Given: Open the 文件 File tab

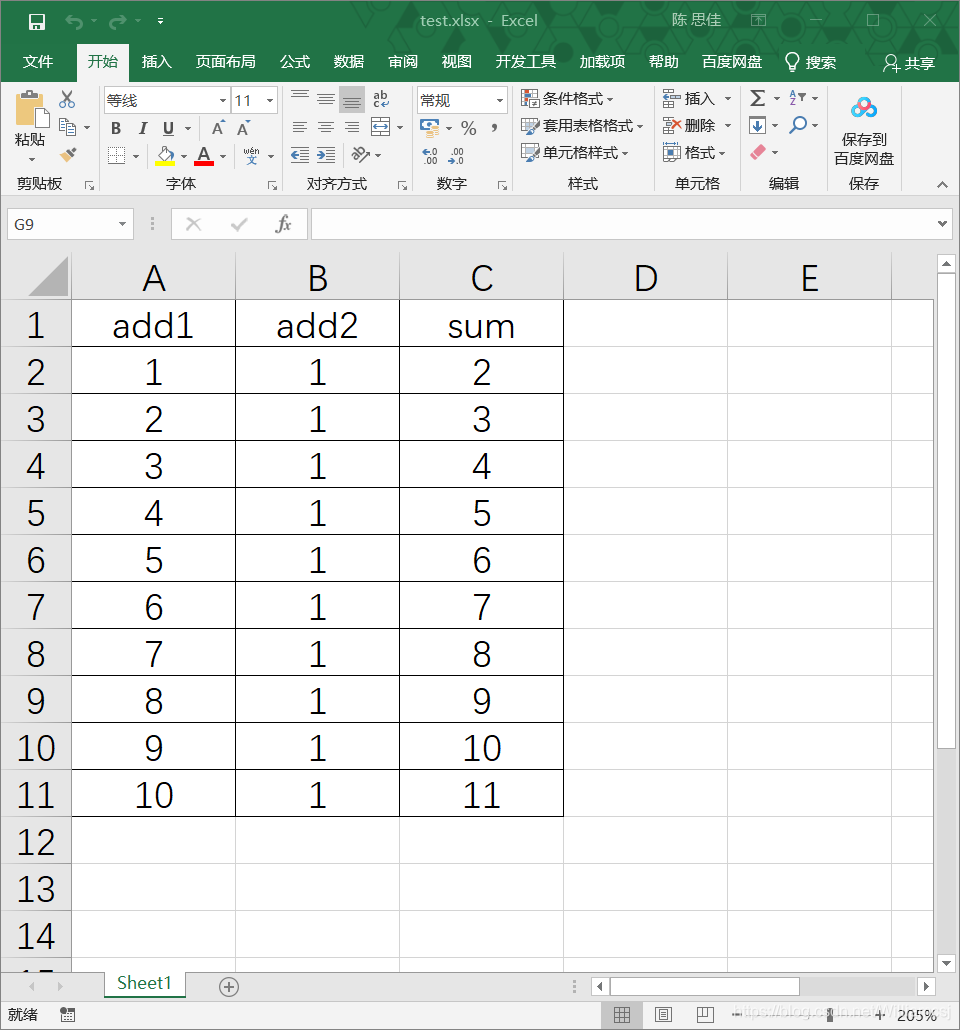Looking at the screenshot, I should point(37,62).
